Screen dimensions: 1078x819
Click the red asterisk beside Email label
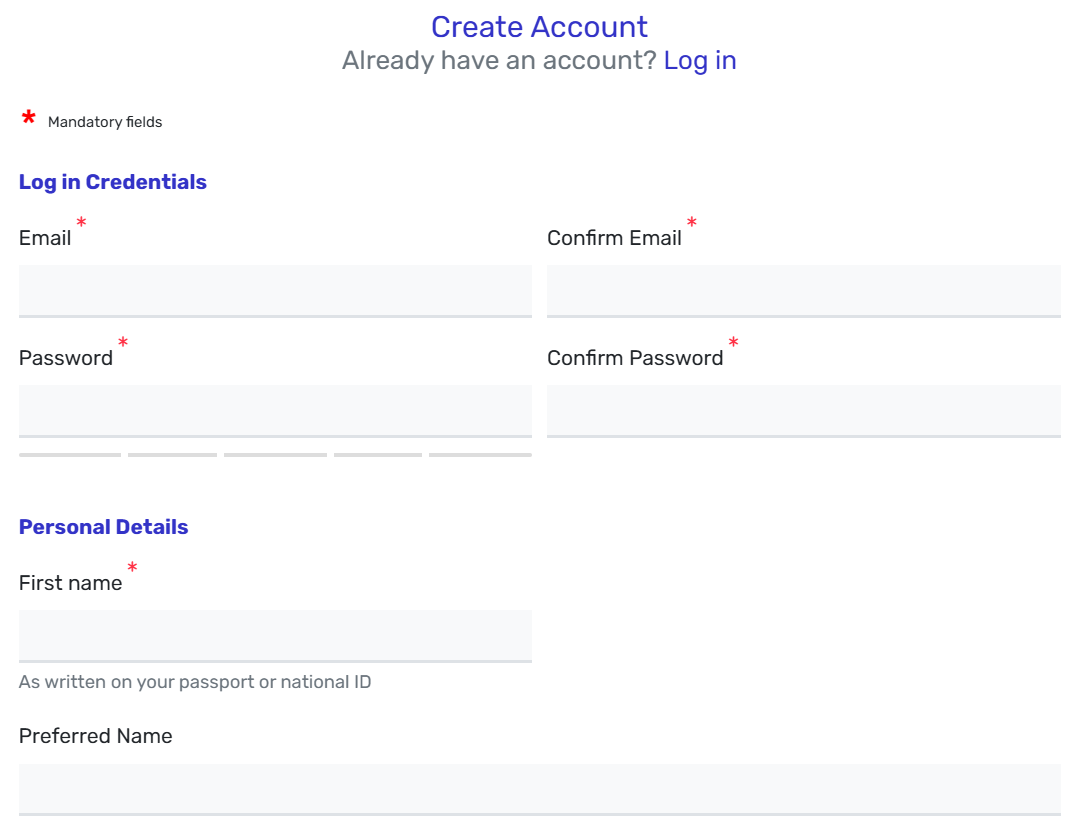pyautogui.click(x=81, y=222)
